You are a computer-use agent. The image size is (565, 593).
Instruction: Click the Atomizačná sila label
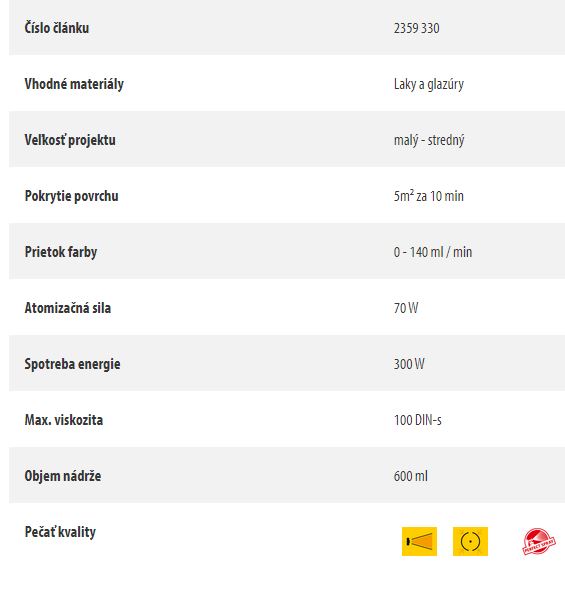click(68, 308)
